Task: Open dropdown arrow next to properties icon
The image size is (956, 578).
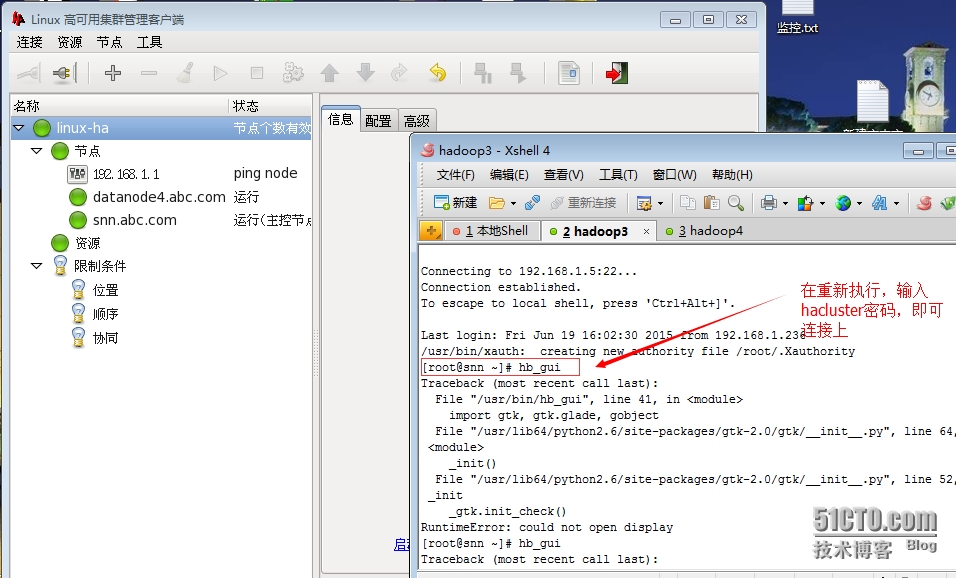Action: [660, 204]
